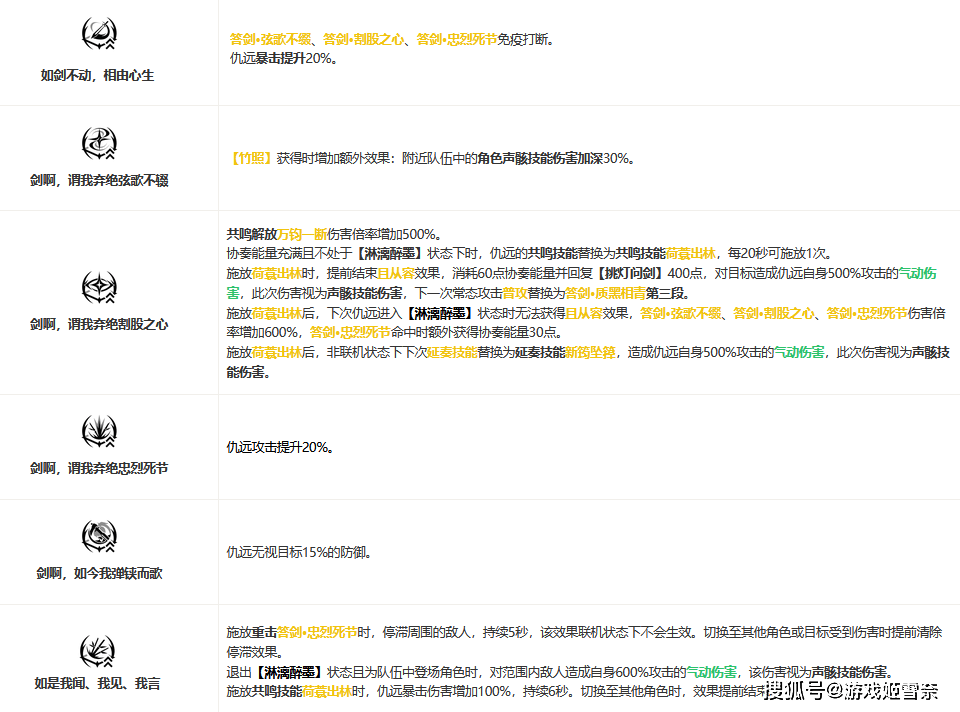Click the orange 万钧一断 skill term
The height and width of the screenshot is (712, 960).
coord(304,233)
